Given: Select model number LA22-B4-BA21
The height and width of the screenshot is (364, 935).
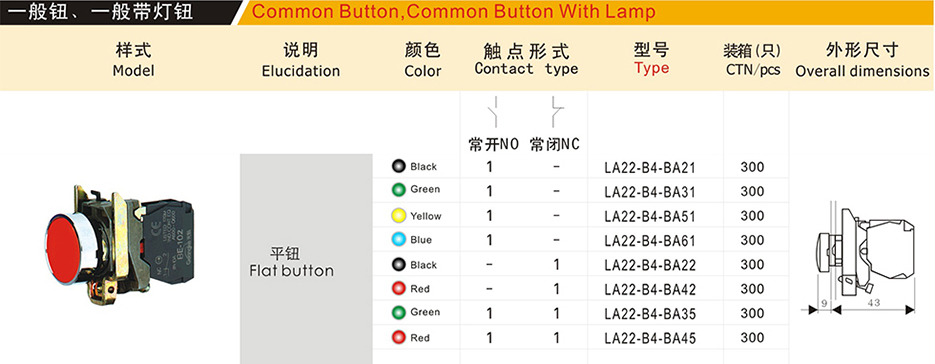Looking at the screenshot, I should 649,168.
